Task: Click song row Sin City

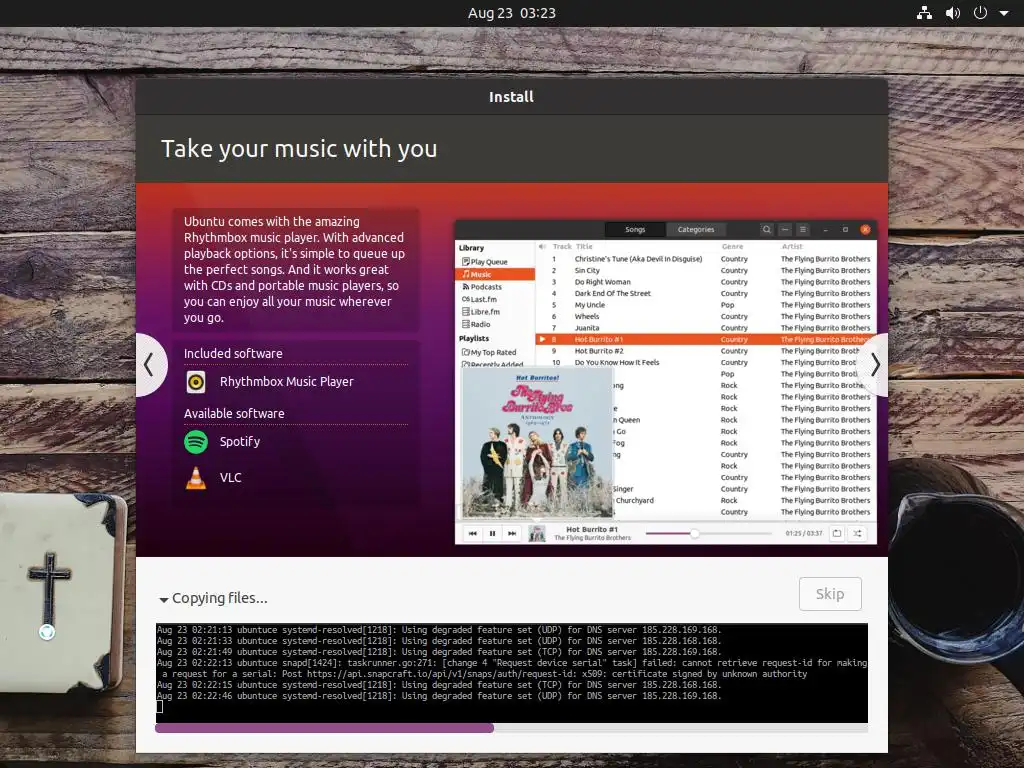Action: tap(705, 270)
